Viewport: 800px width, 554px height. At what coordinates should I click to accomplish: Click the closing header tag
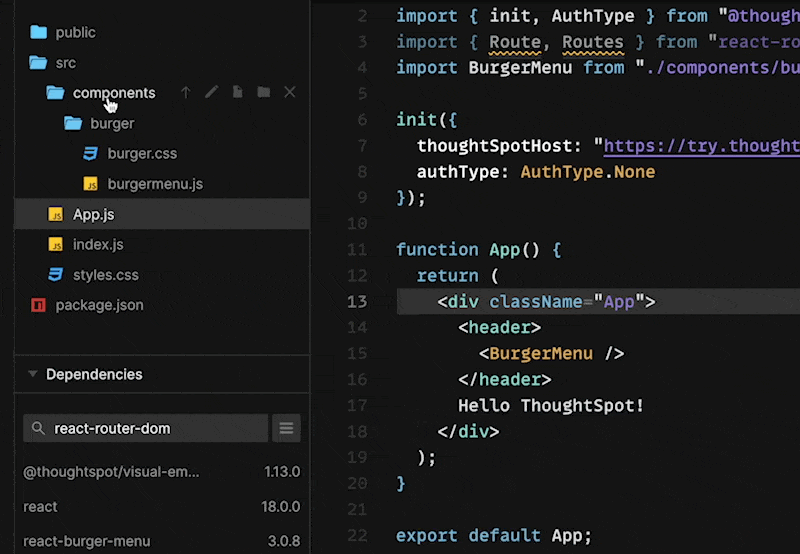point(505,380)
